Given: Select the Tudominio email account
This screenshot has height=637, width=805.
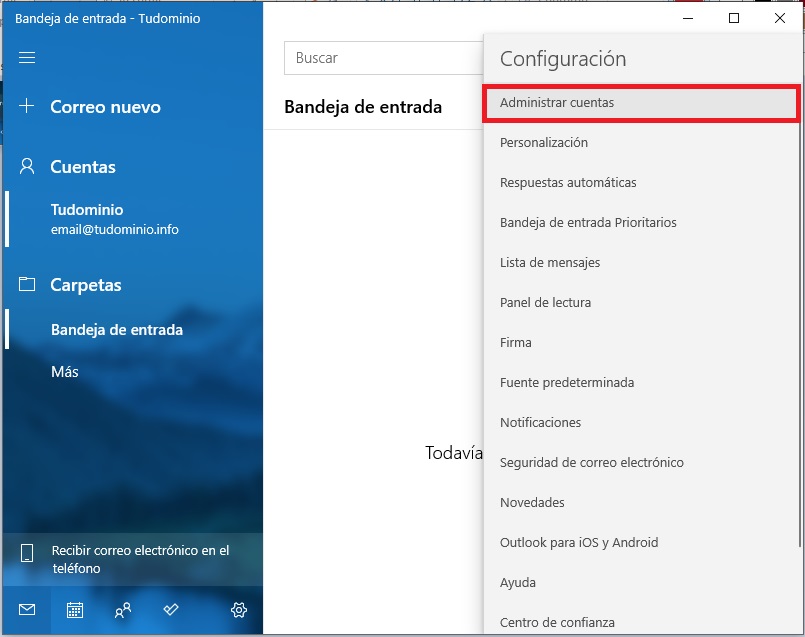Looking at the screenshot, I should click(x=133, y=219).
